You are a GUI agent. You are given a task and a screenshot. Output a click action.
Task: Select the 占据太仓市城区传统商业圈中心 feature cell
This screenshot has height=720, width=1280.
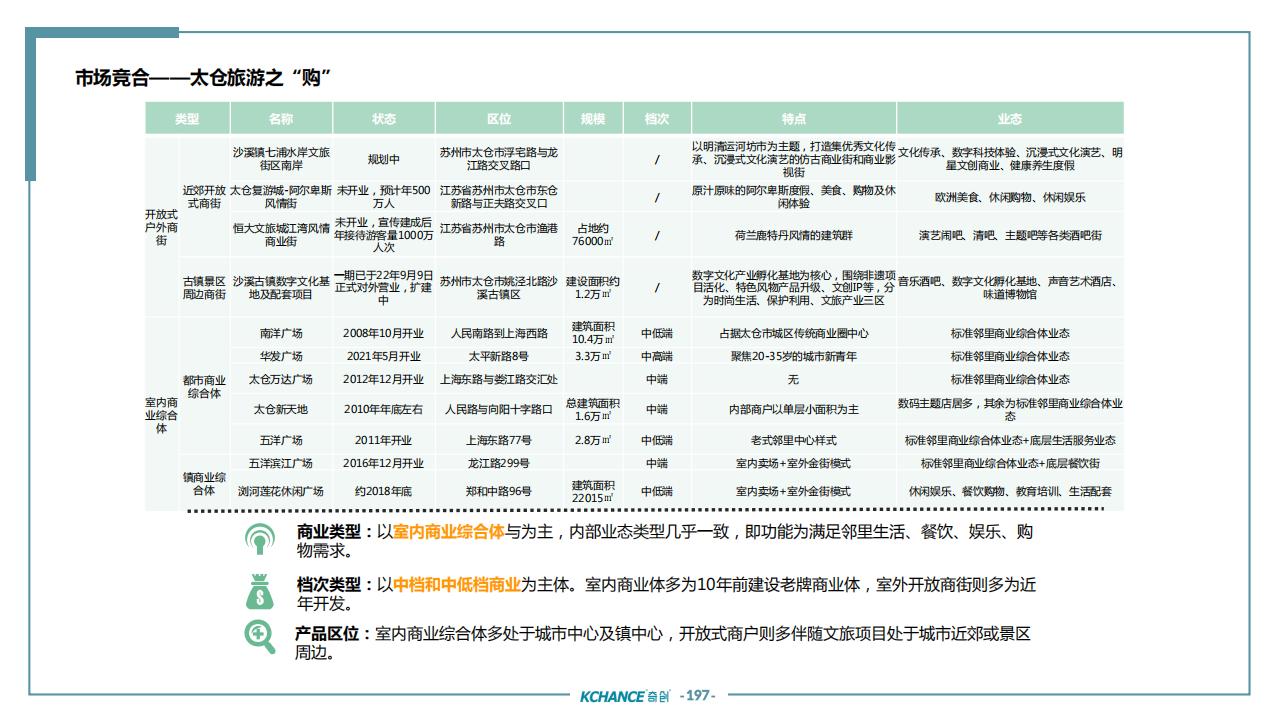(x=794, y=333)
